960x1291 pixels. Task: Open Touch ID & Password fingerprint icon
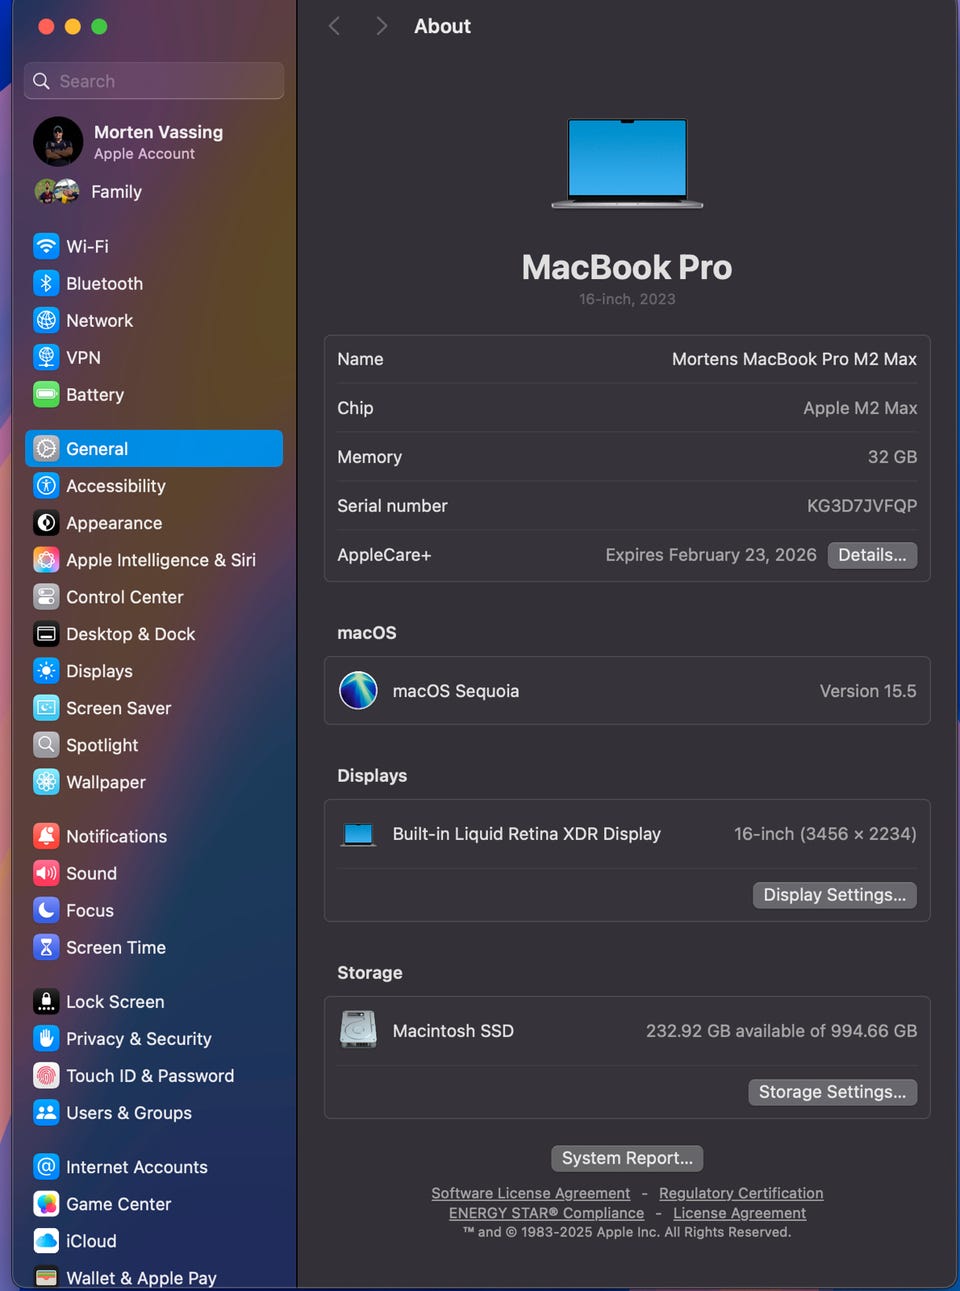click(46, 1075)
